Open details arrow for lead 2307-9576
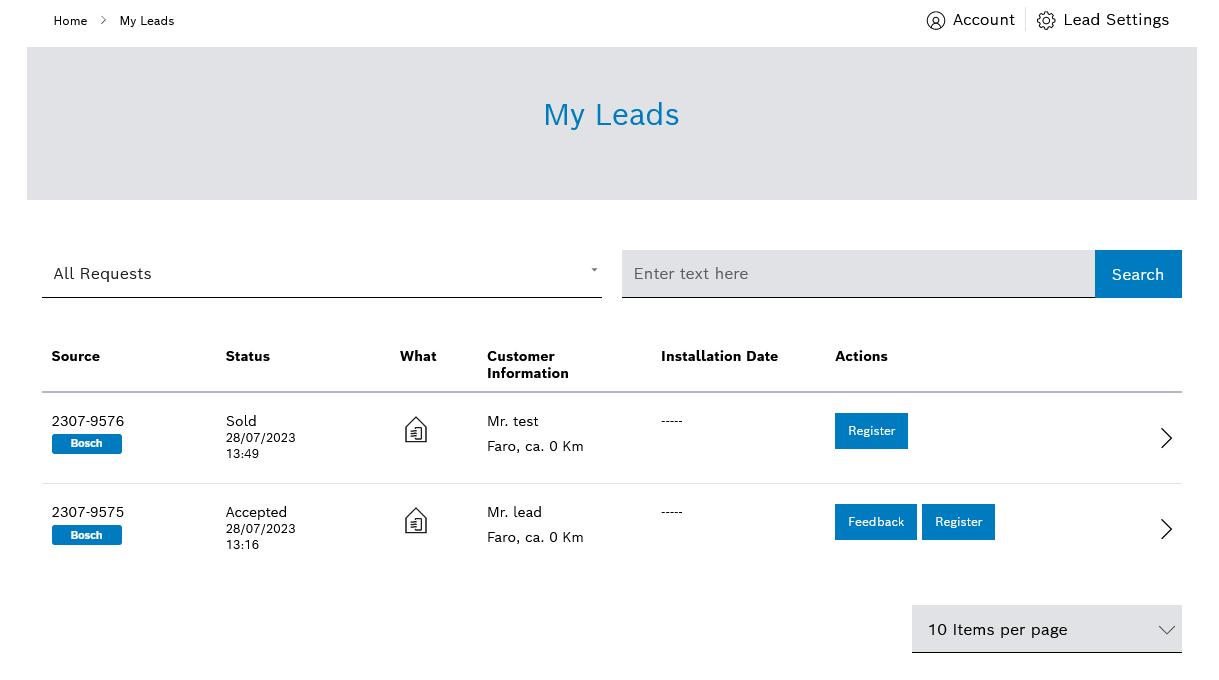The height and width of the screenshot is (680, 1219). pos(1166,438)
